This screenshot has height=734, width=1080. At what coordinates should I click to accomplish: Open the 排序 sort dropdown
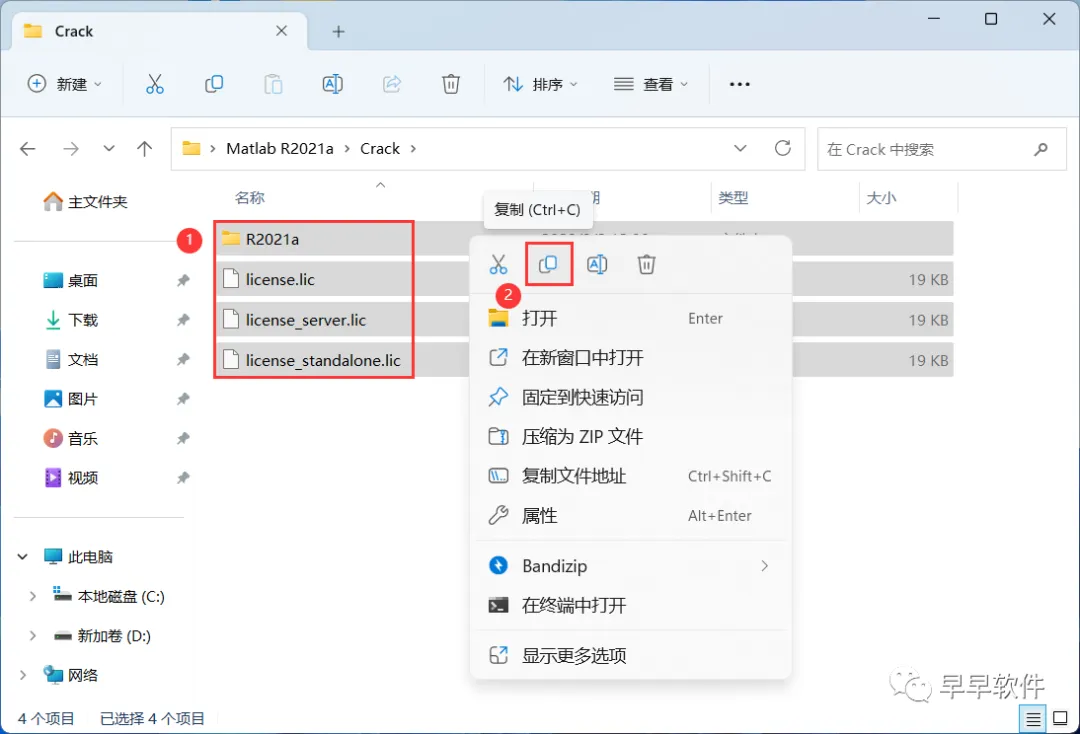pyautogui.click(x=540, y=84)
